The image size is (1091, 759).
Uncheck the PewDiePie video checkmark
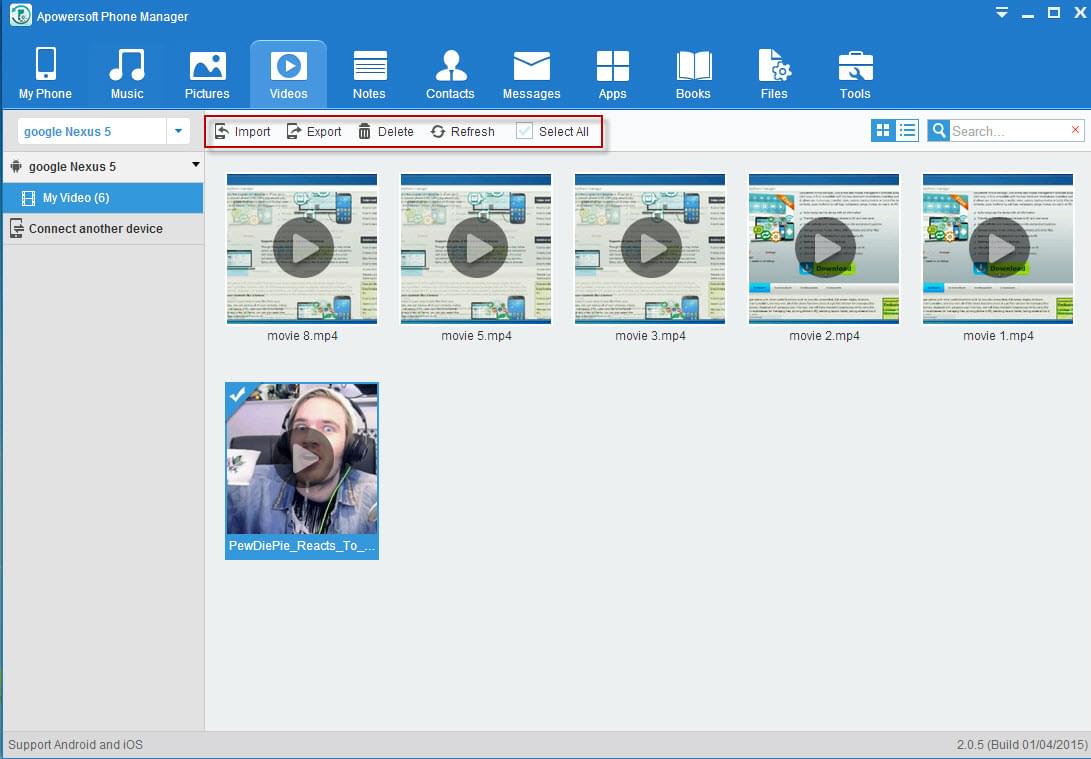point(237,394)
